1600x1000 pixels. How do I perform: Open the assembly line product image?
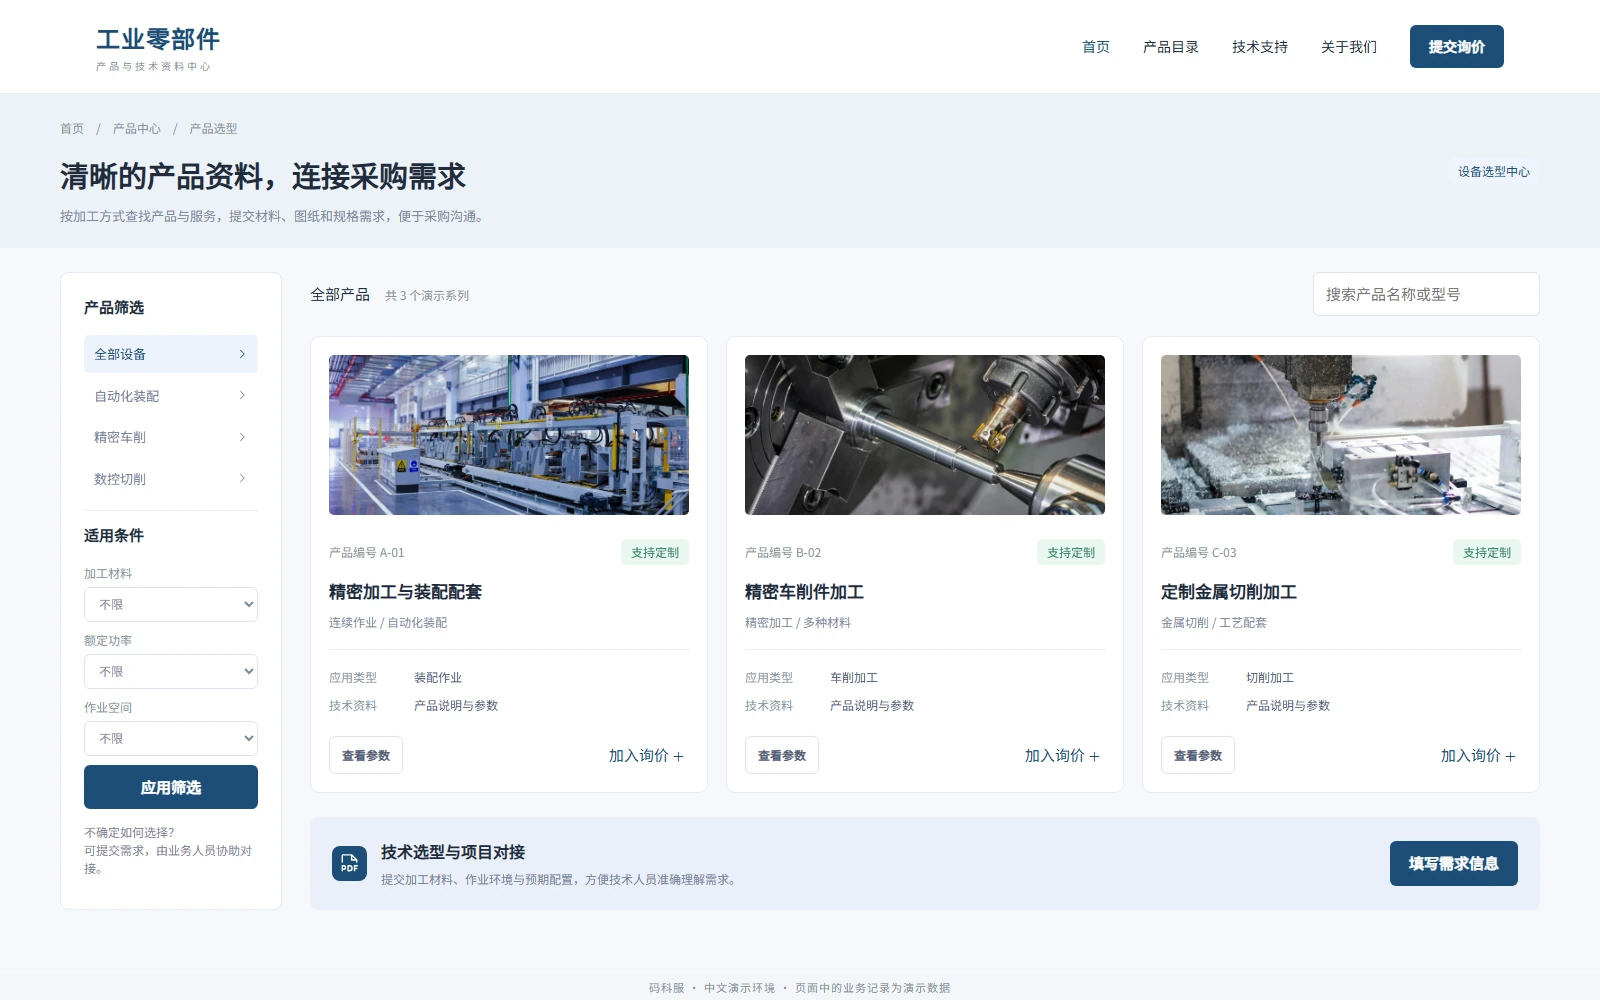[509, 435]
